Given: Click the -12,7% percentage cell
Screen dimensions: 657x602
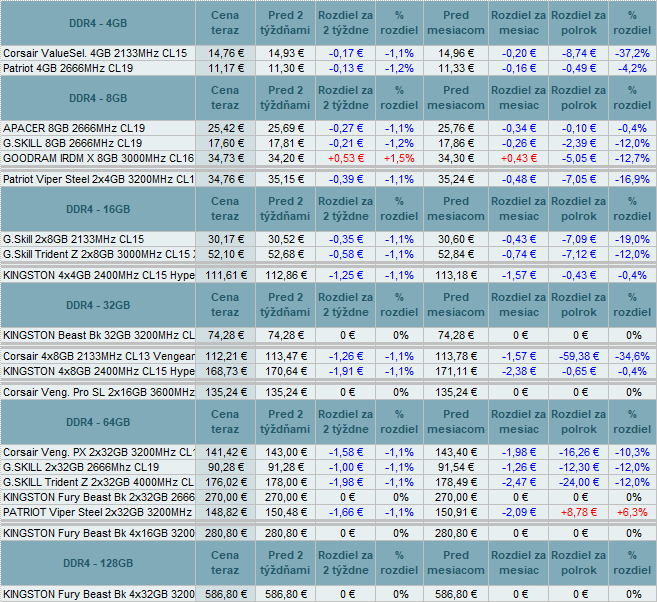Looking at the screenshot, I should (632, 159).
